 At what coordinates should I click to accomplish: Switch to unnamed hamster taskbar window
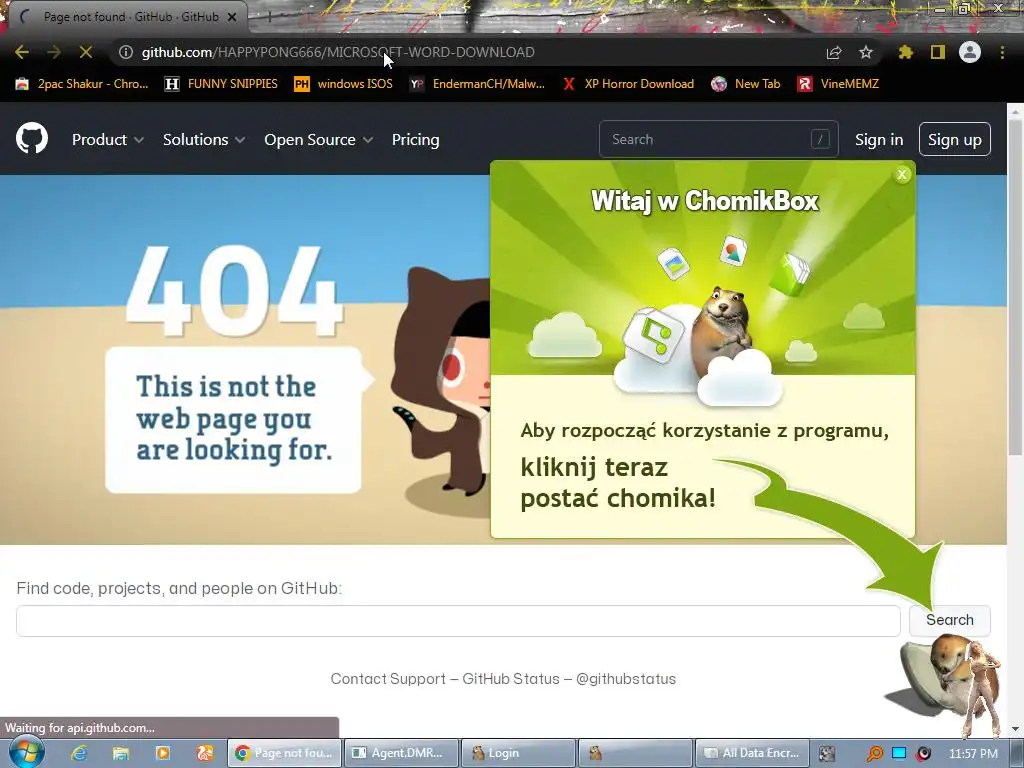(635, 753)
